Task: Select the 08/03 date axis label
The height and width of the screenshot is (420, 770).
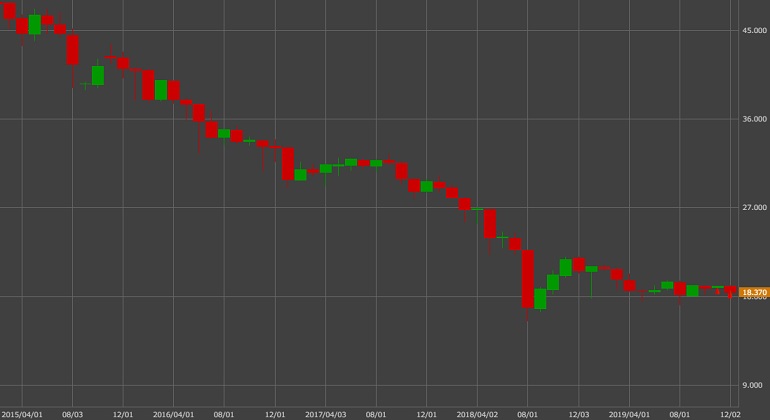Action: [x=72, y=415]
